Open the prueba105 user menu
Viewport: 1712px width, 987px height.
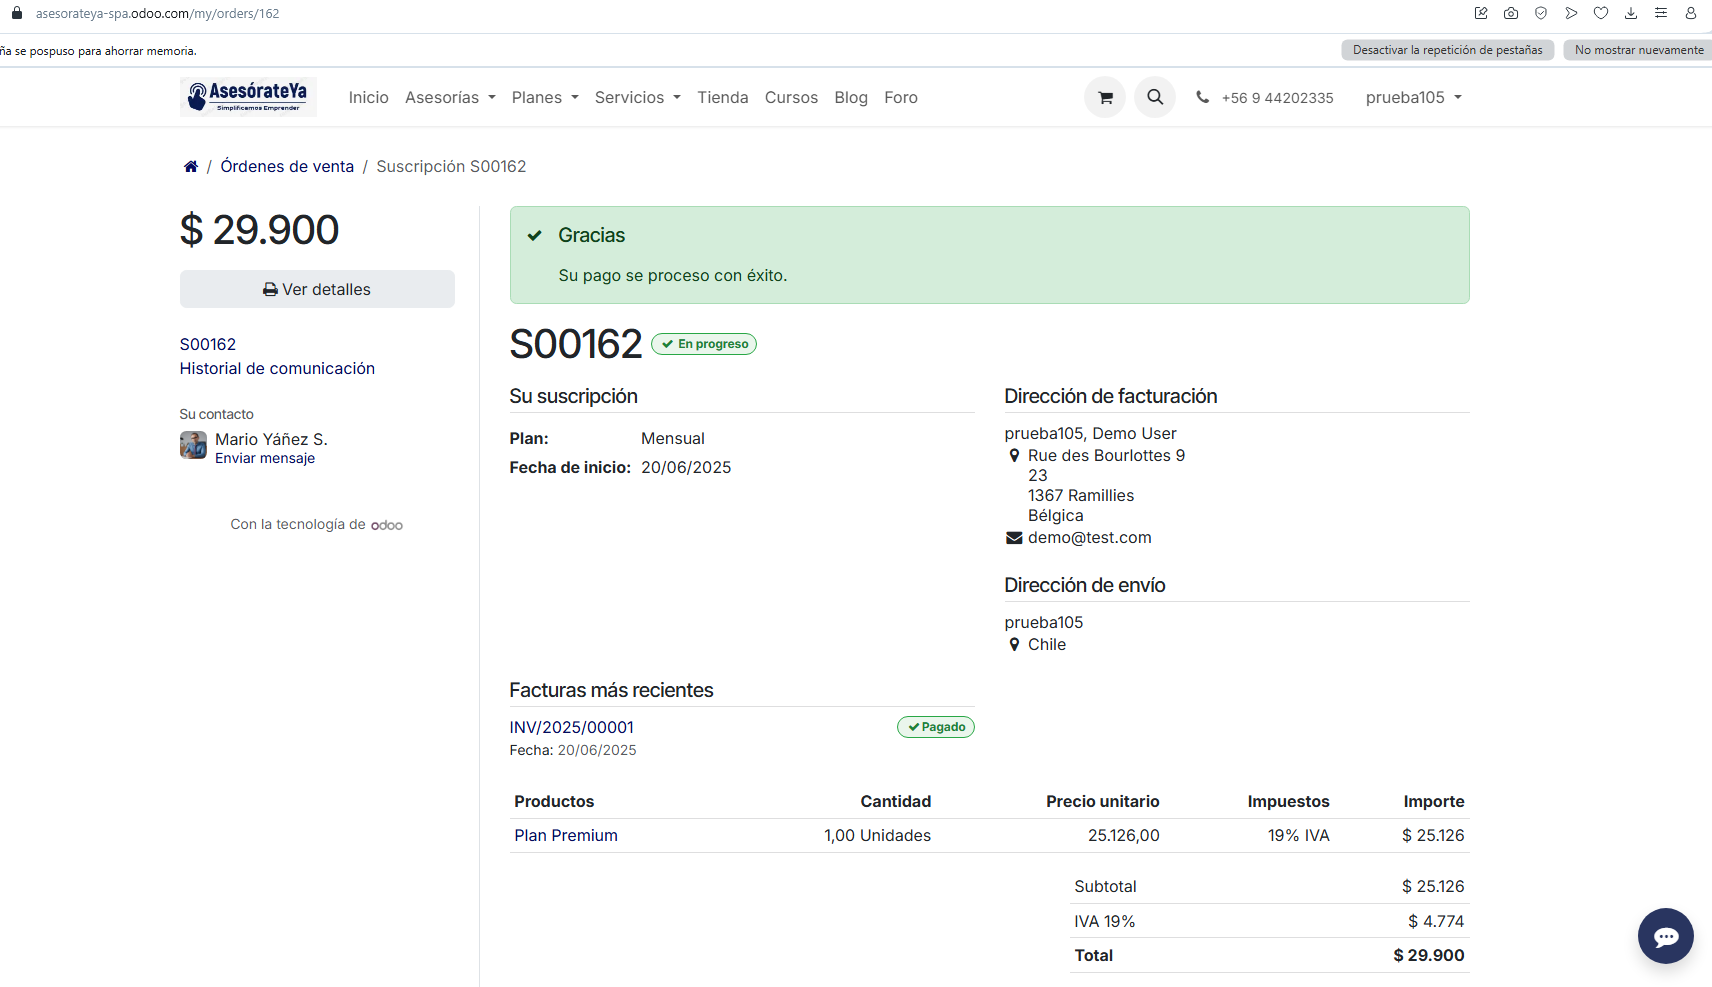[1413, 98]
